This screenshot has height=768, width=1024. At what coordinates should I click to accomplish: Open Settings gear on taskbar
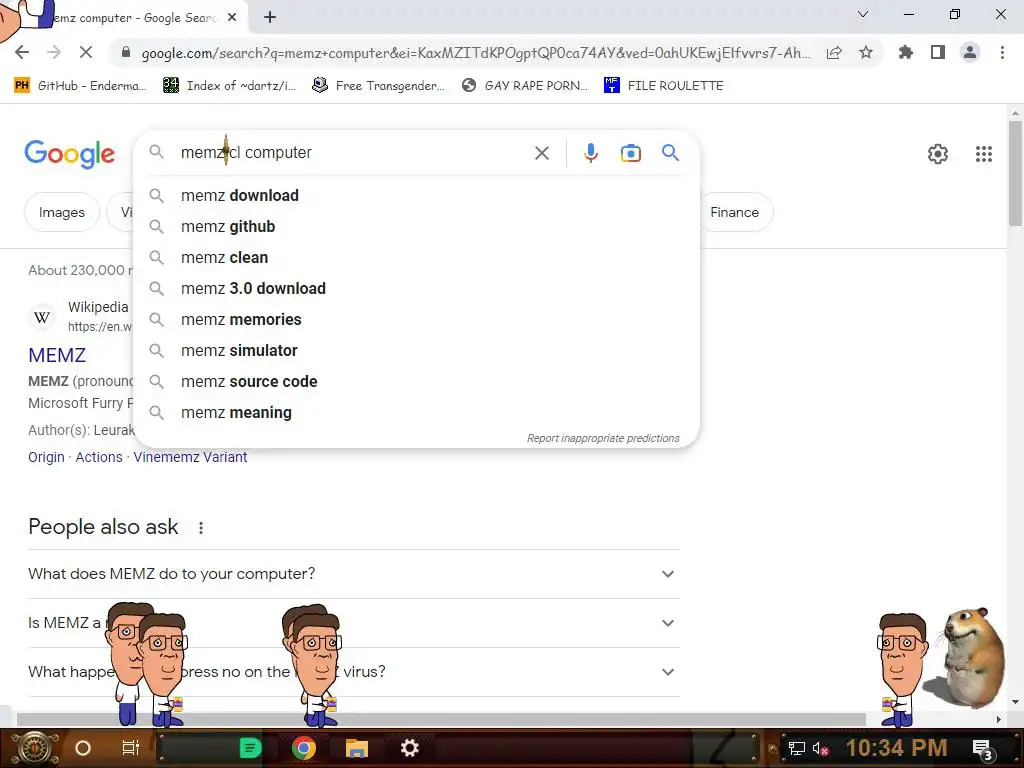point(409,748)
